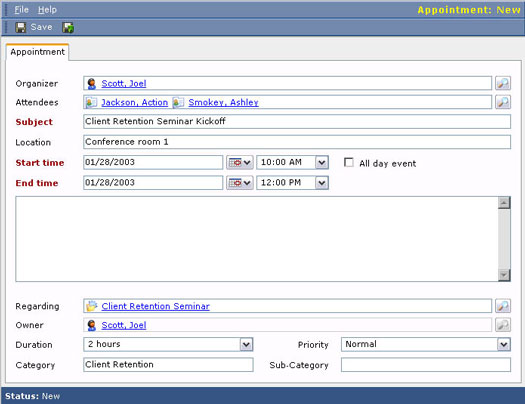Screen dimensions: 525x404
Task: Open the Duration 2 hours dropdown
Action: 246,344
